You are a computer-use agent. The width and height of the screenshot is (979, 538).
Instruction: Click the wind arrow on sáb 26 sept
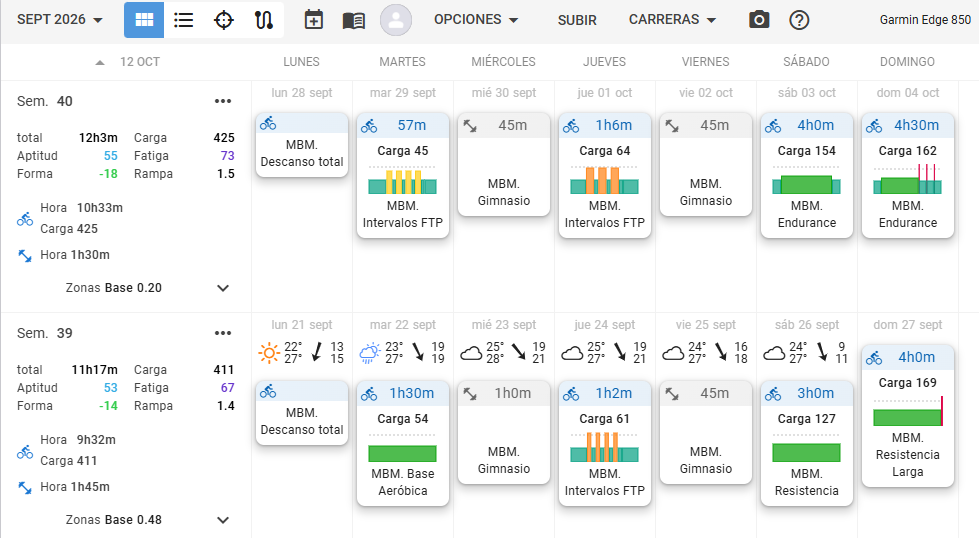pyautogui.click(x=822, y=353)
